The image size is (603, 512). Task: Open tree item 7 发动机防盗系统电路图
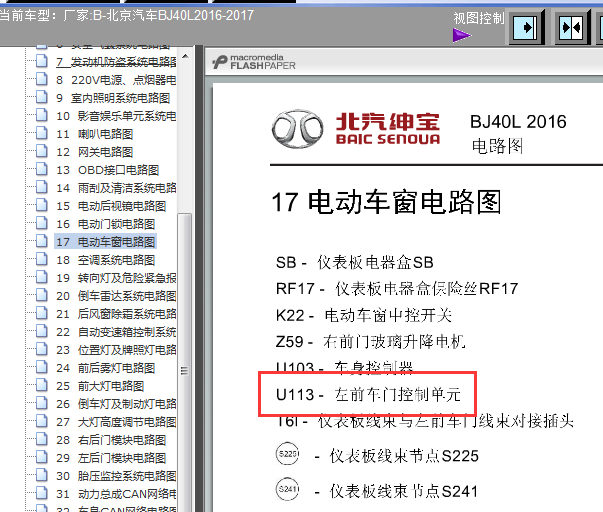116,62
